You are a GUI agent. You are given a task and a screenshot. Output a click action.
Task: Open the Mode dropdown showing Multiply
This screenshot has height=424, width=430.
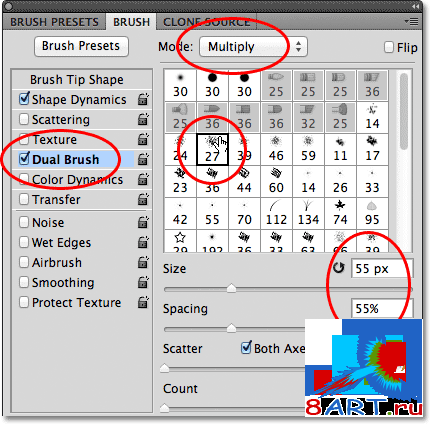coord(253,47)
